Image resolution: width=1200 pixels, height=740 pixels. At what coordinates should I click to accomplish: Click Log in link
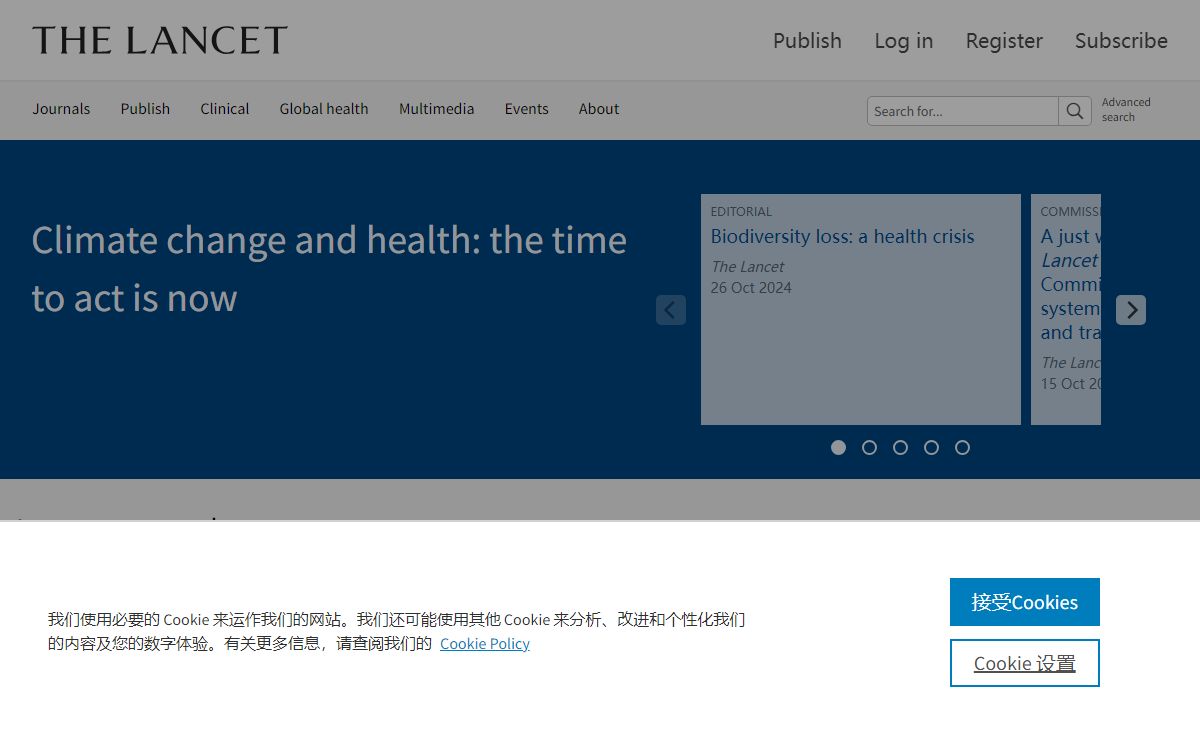point(904,41)
